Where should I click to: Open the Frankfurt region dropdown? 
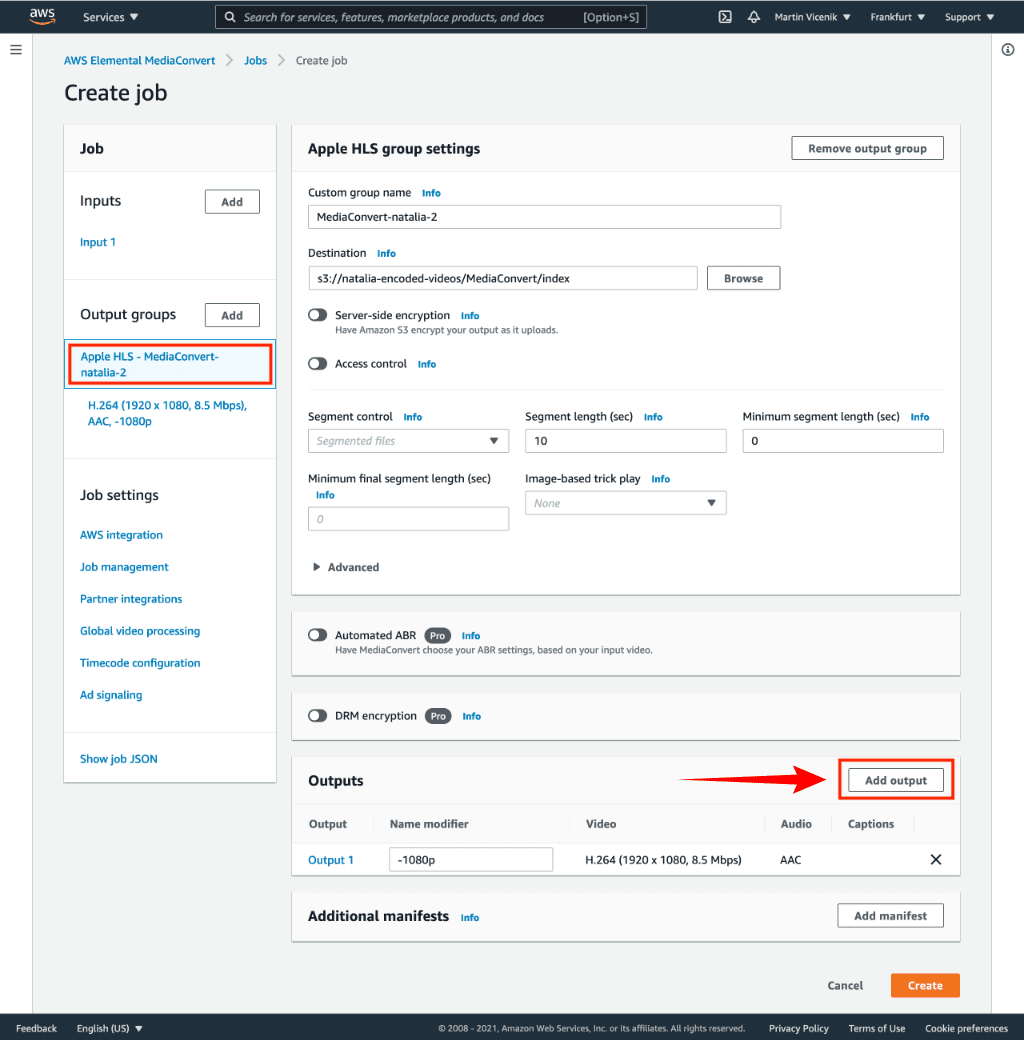(x=897, y=17)
